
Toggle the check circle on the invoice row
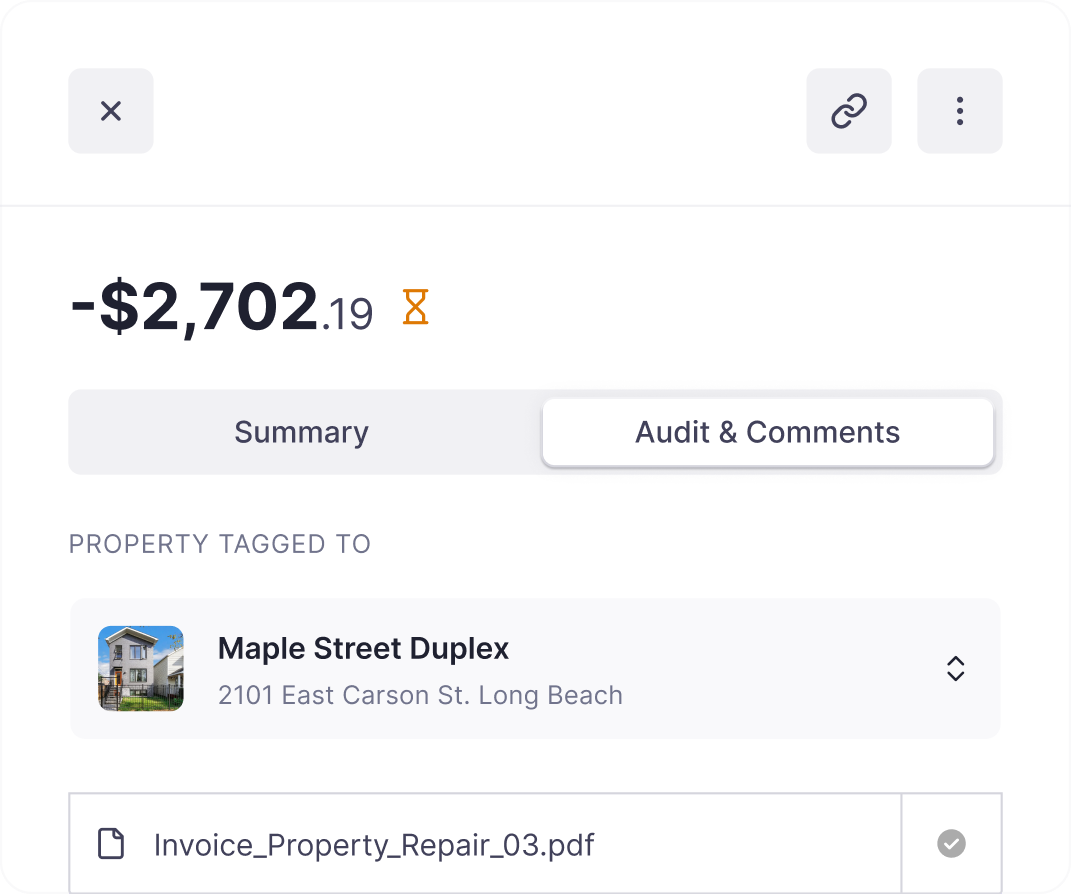951,843
